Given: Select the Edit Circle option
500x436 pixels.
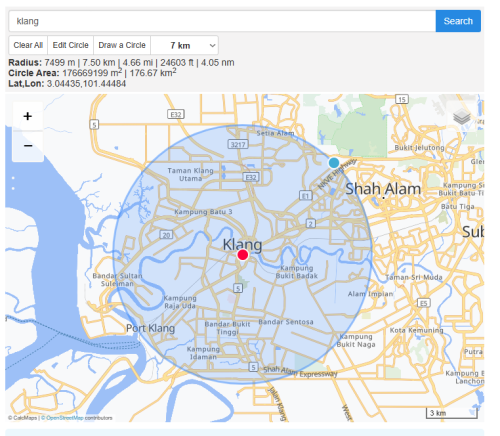Looking at the screenshot, I should tap(70, 45).
